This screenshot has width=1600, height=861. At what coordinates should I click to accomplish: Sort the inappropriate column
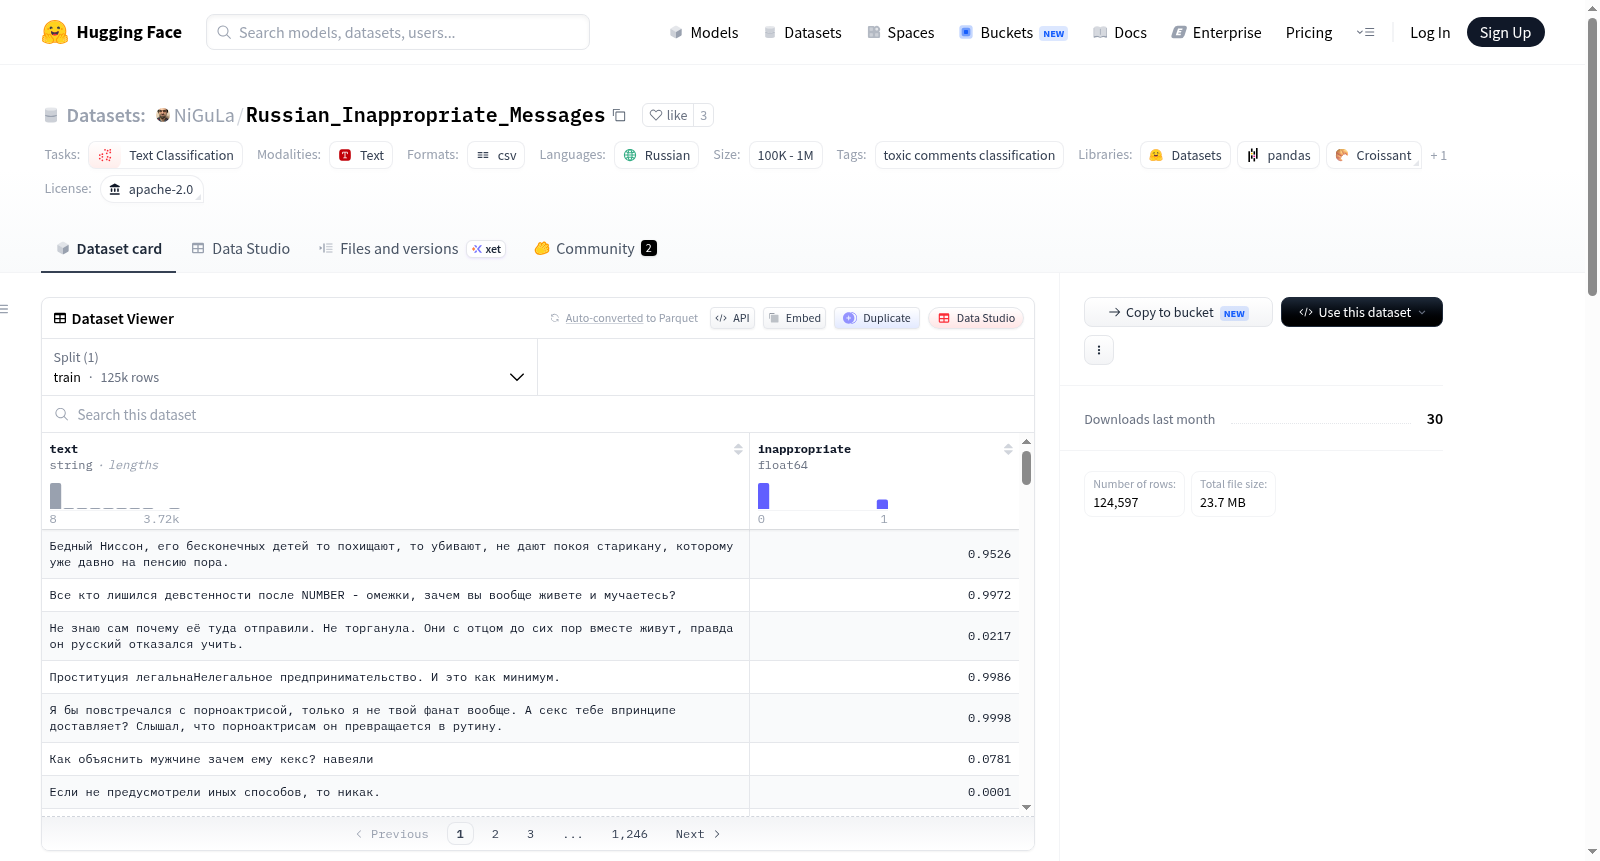coord(1008,449)
